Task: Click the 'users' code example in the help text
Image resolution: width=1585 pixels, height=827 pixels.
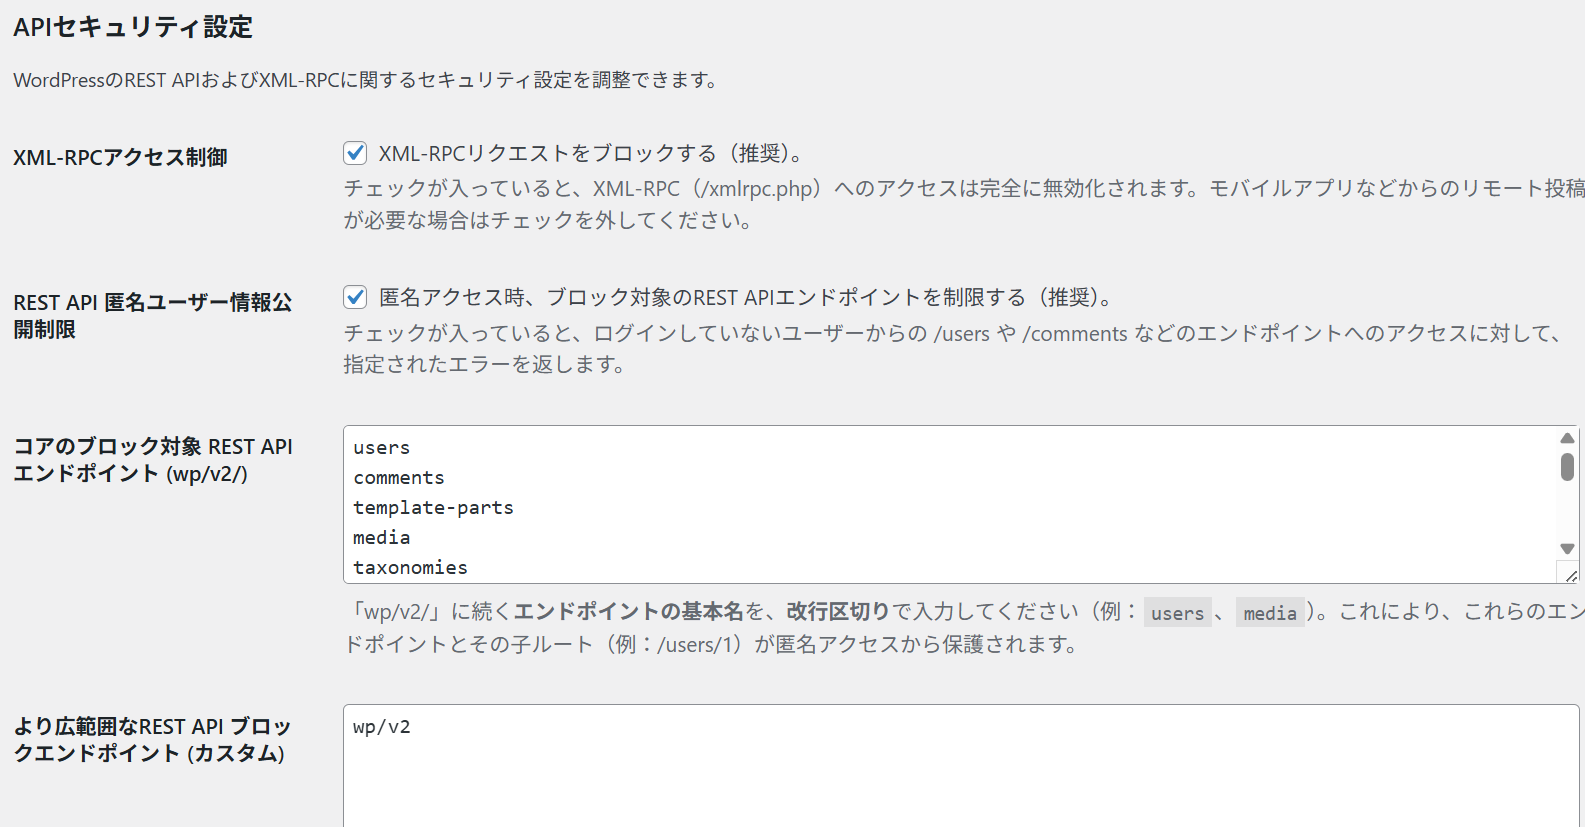Action: point(1177,613)
